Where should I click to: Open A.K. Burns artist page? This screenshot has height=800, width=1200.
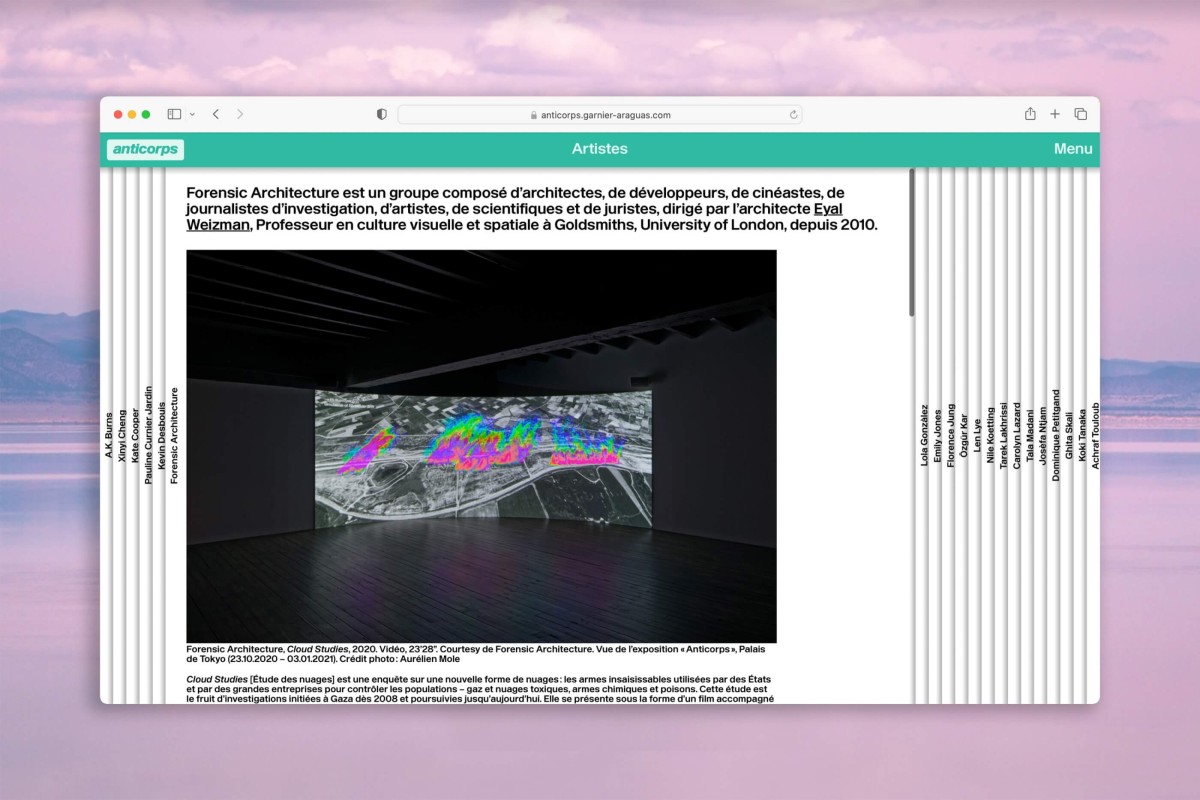click(x=110, y=435)
